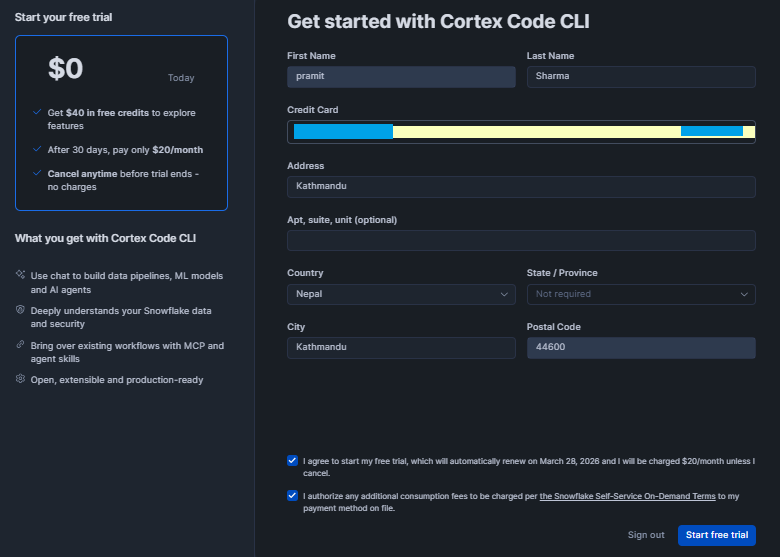780x557 pixels.
Task: Focus the Credit Card number field
Action: (x=521, y=132)
